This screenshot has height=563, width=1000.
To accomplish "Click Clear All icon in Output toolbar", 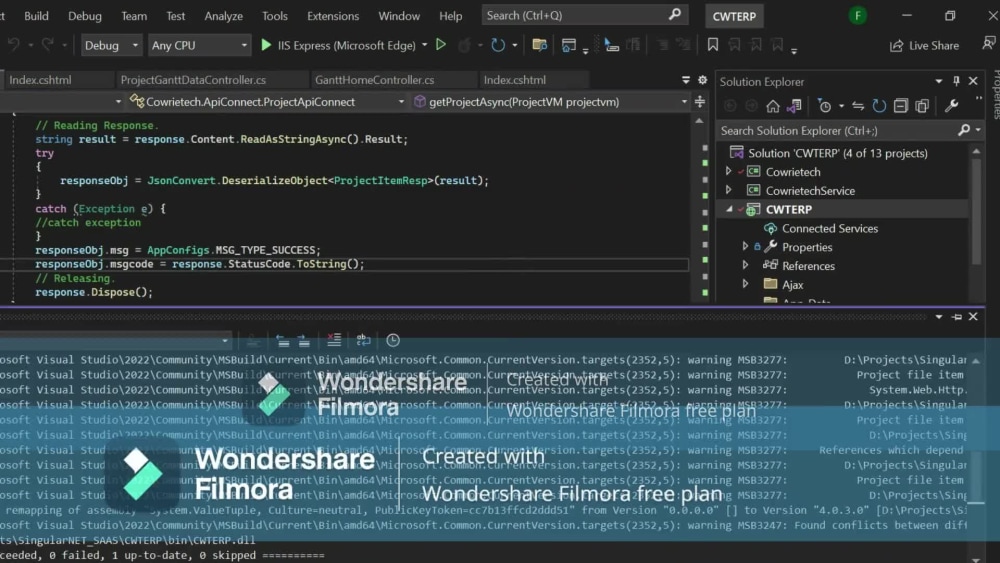I will click(x=334, y=340).
